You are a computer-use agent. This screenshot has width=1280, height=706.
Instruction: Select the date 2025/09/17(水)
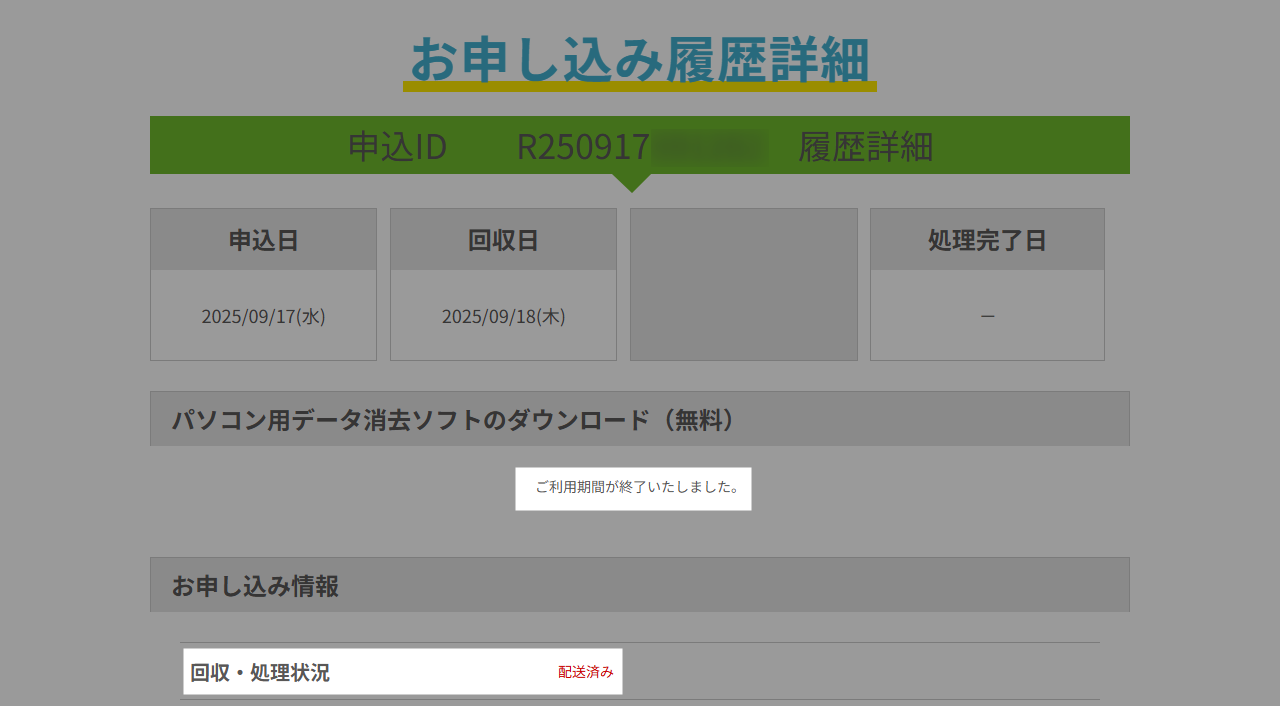coord(263,316)
